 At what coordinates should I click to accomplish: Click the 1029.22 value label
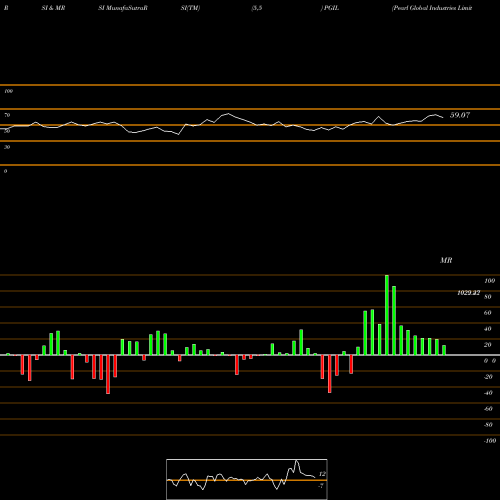(x=469, y=293)
